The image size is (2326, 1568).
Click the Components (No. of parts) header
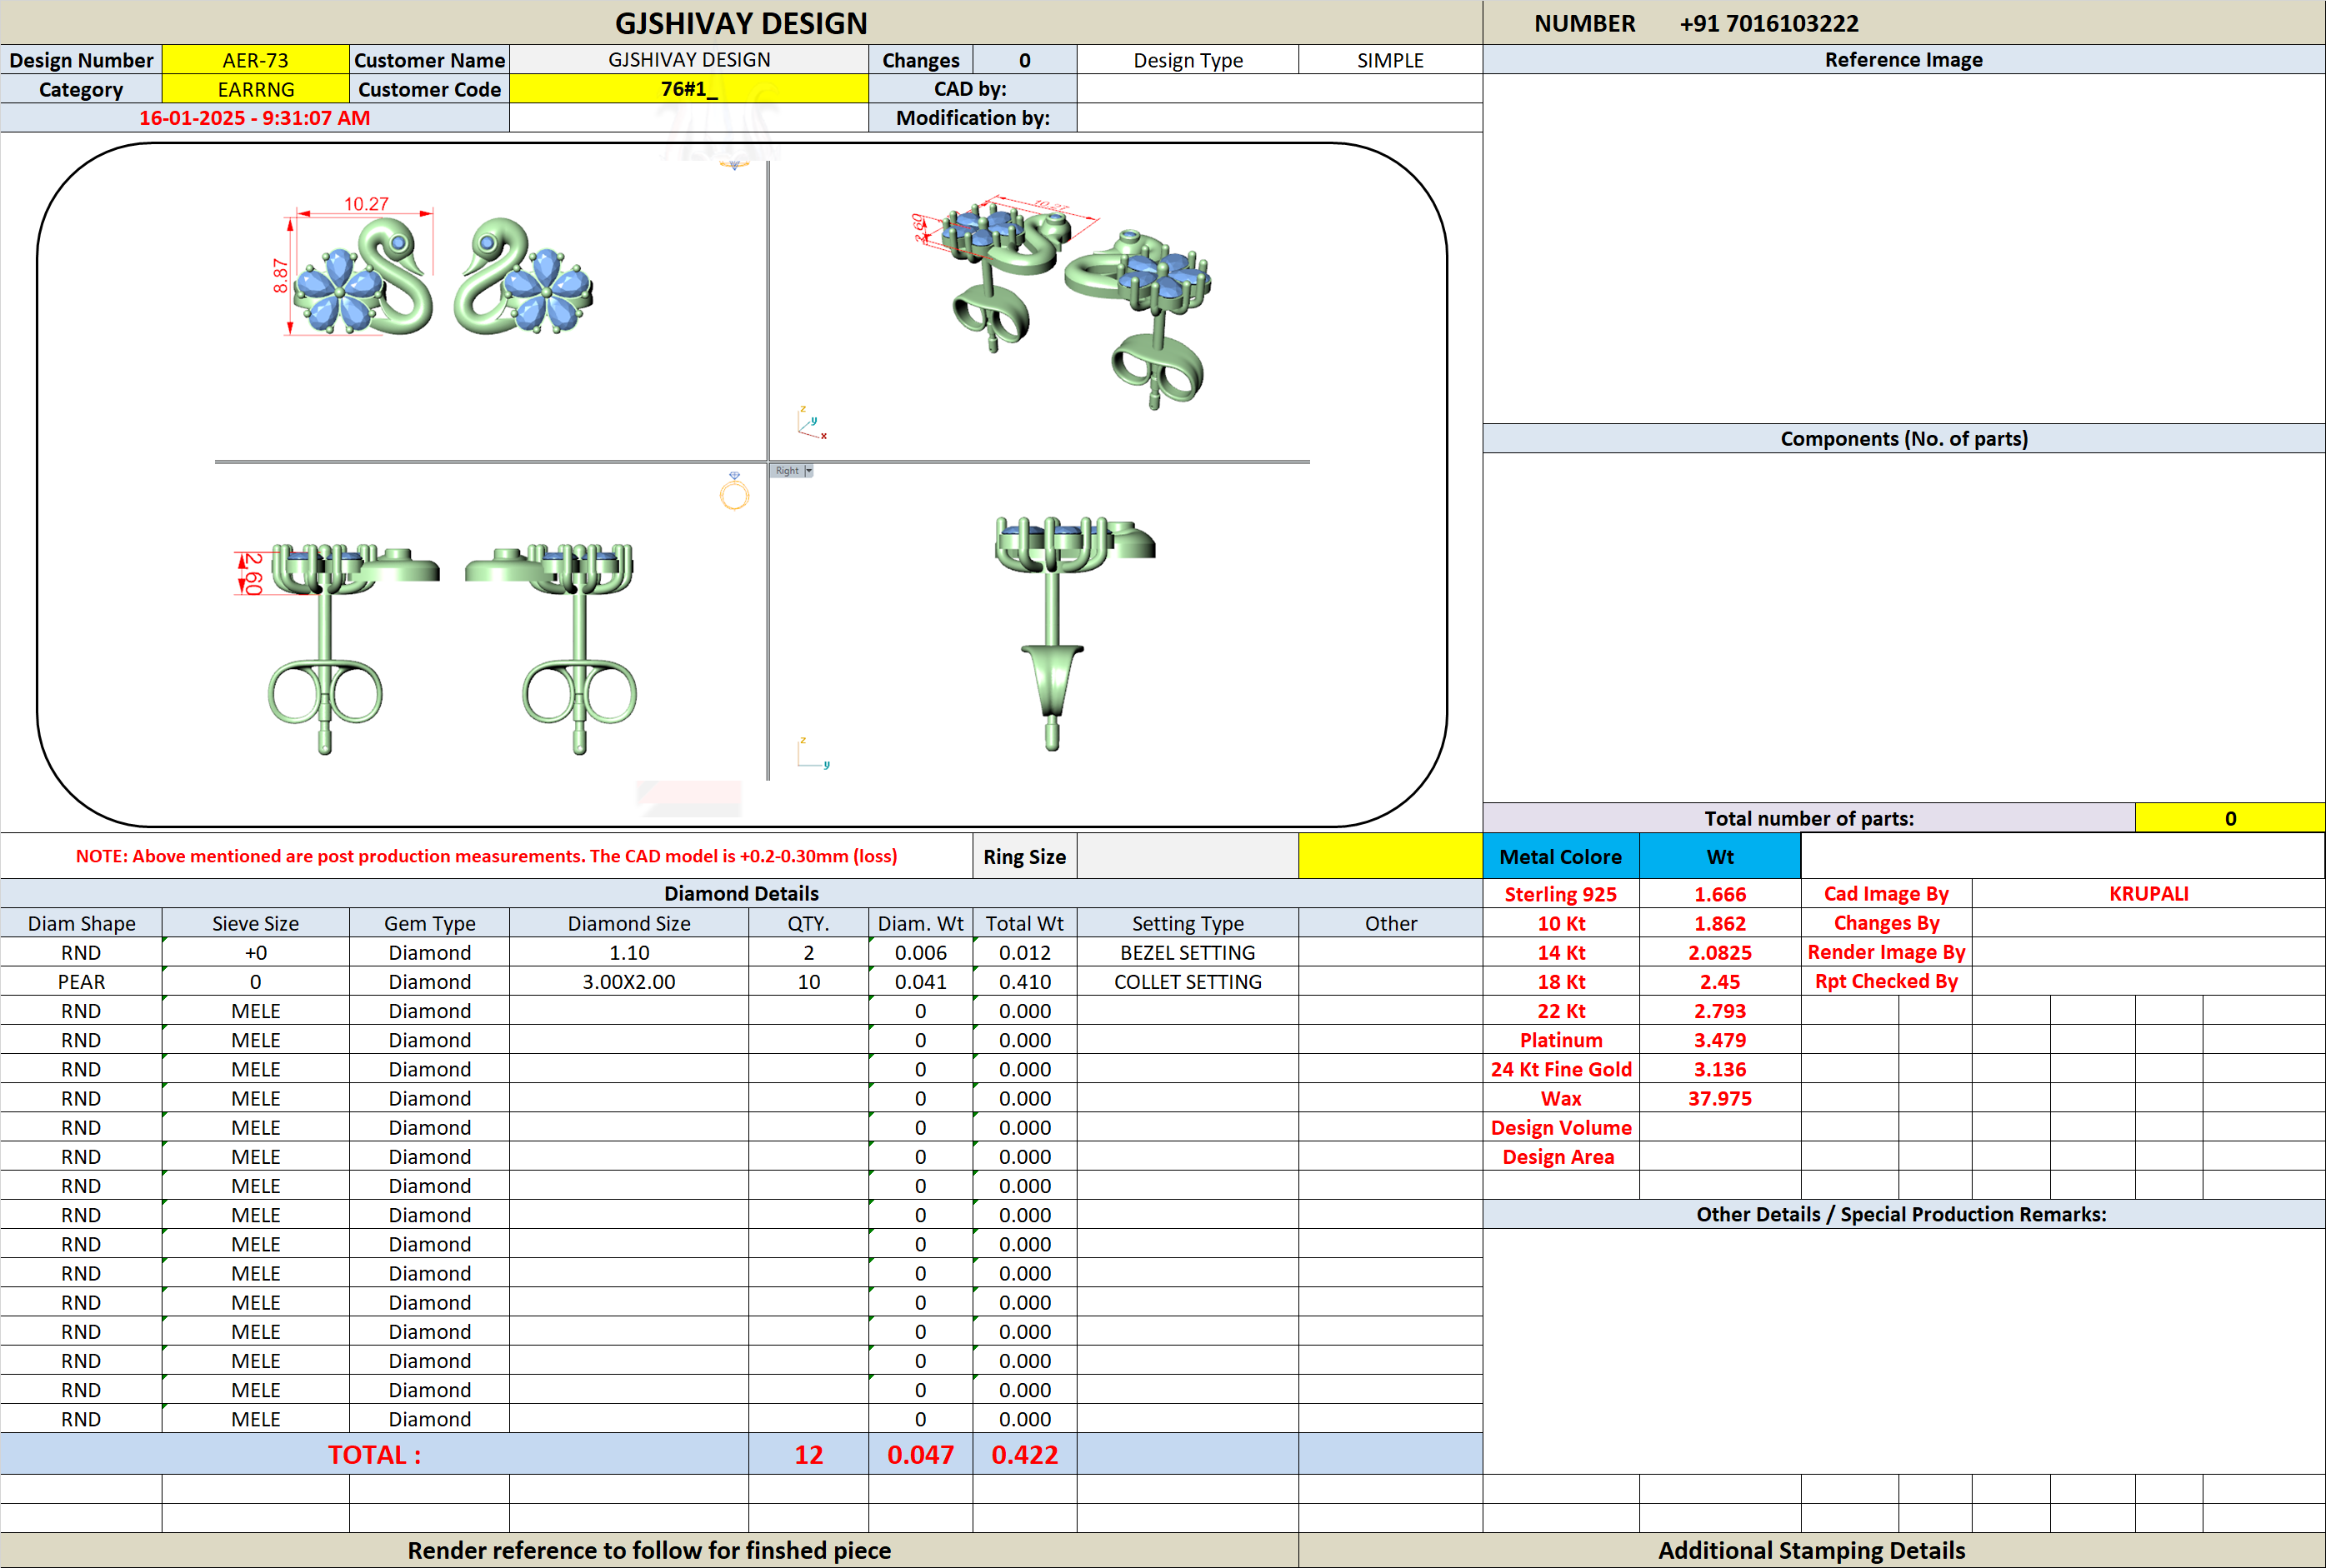[1903, 438]
